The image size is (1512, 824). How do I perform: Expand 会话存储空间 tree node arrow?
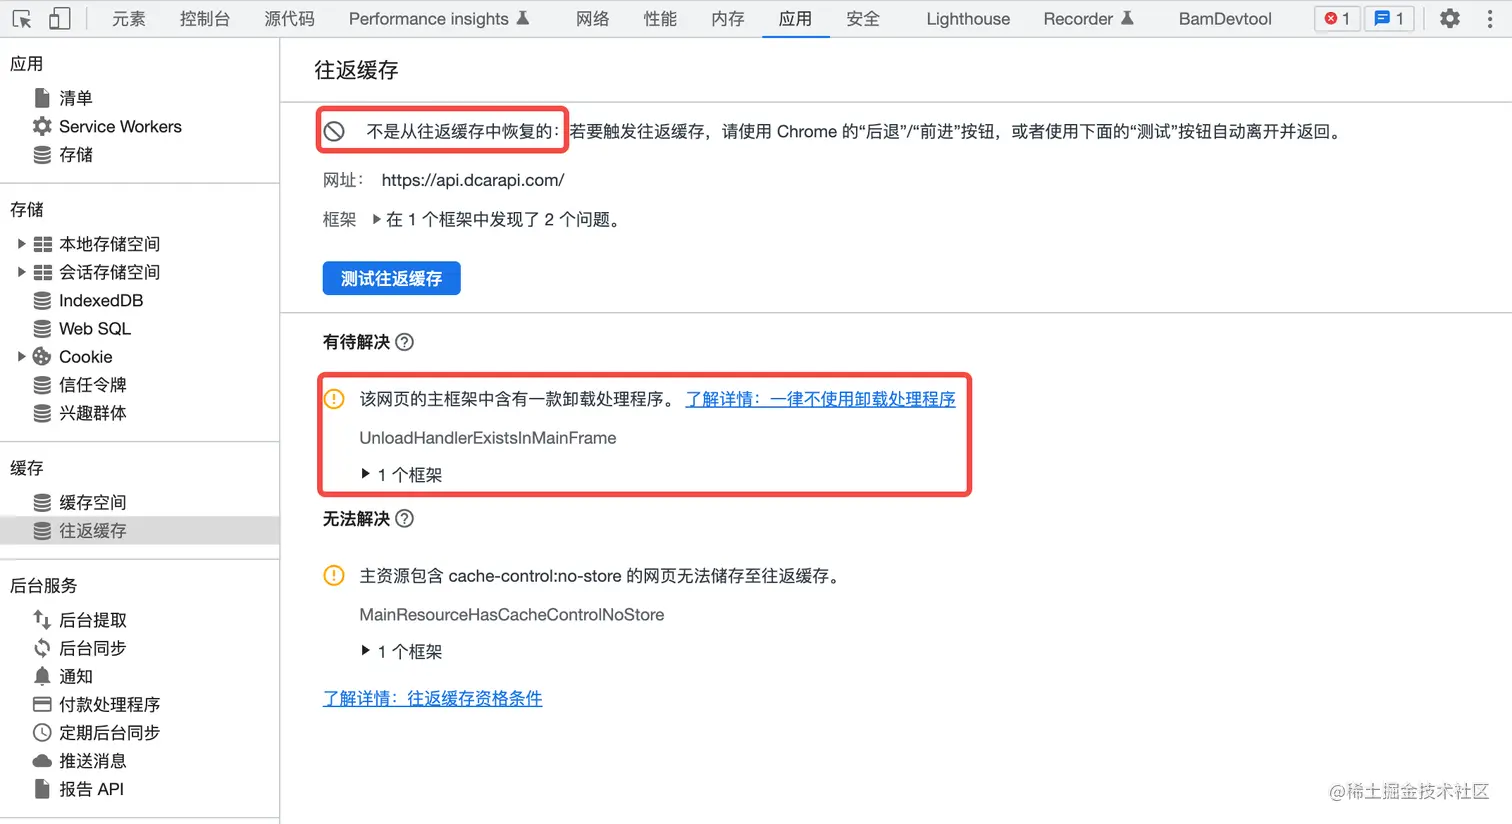pyautogui.click(x=21, y=272)
